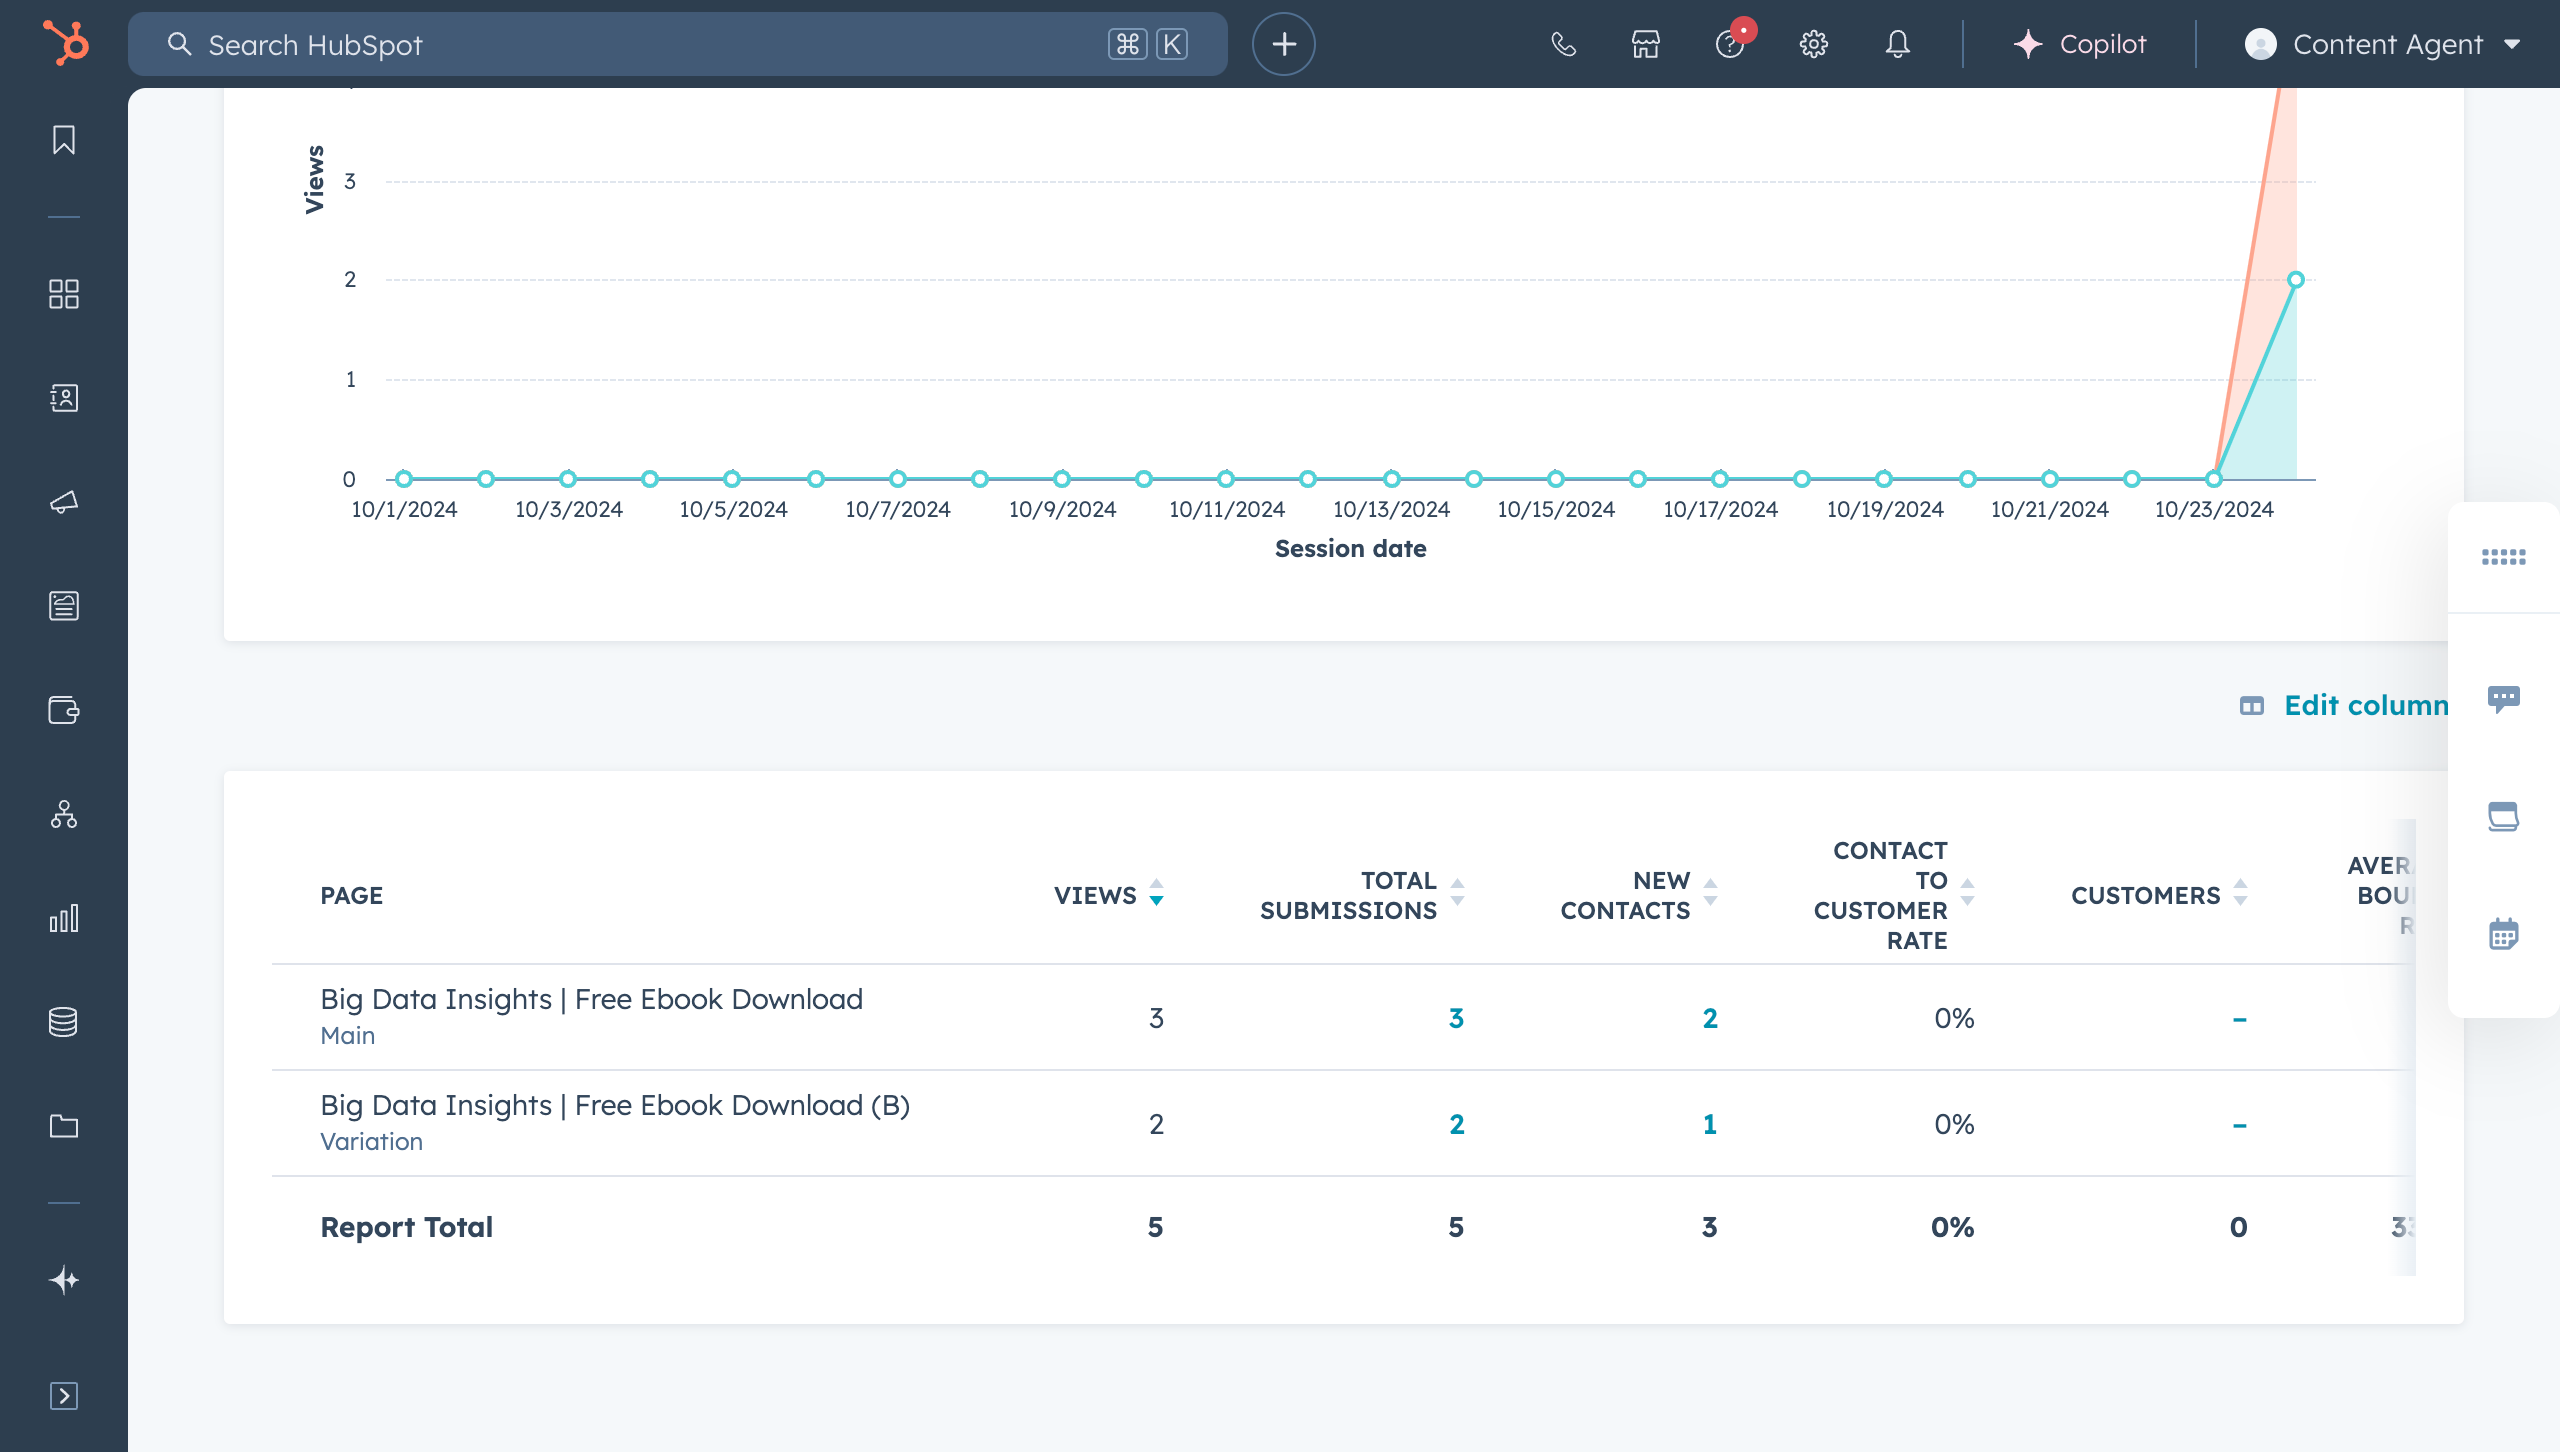Click new contacts value 1 for Variation

[1710, 1124]
